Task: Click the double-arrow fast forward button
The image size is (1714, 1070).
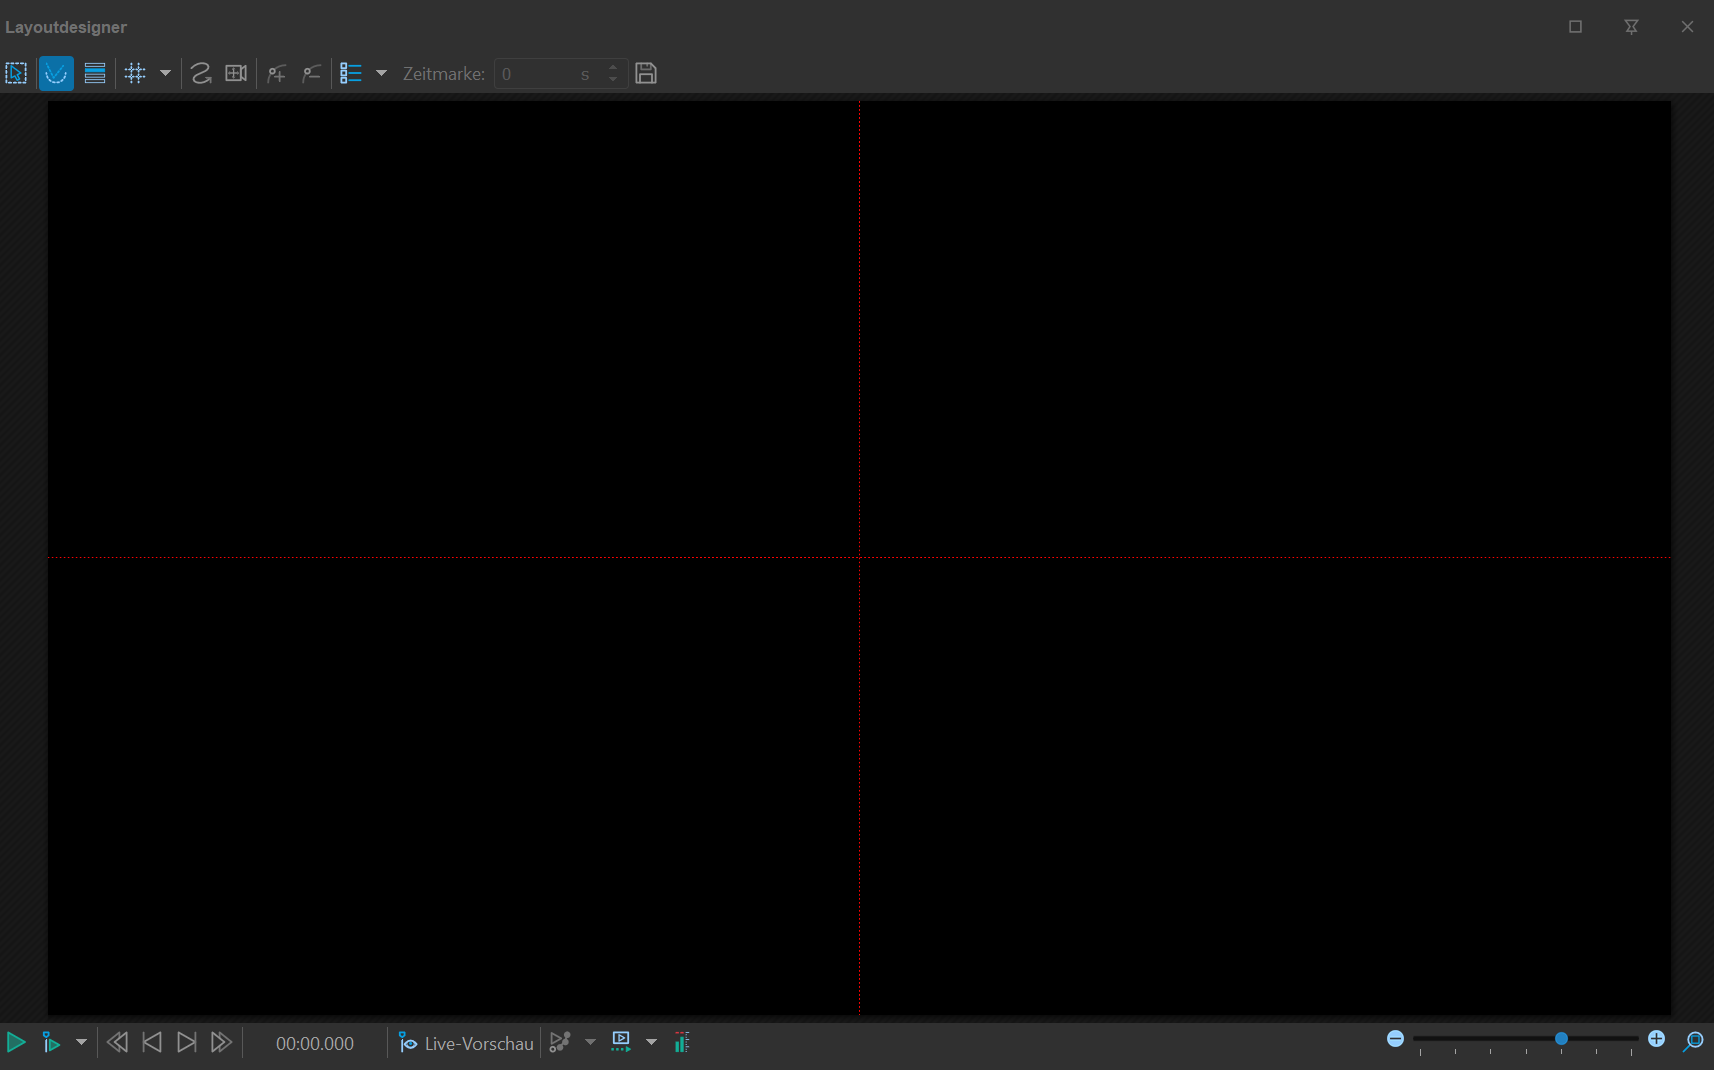Action: 221,1042
